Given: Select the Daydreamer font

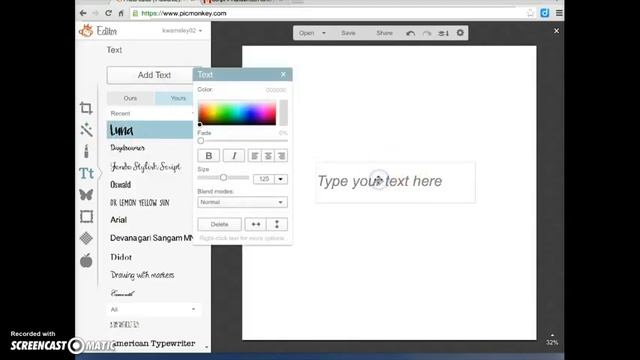Looking at the screenshot, I should [127, 148].
